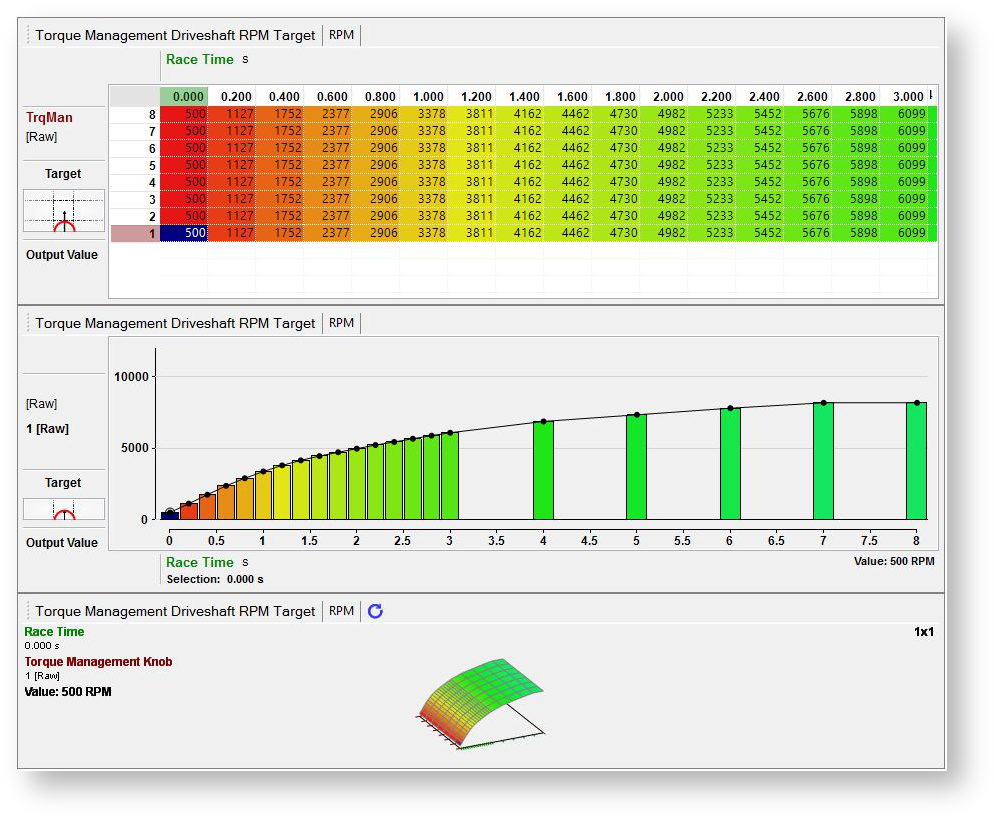This screenshot has height=819, width=995.
Task: Click the RPM unit label in the table panel
Action: (x=341, y=35)
